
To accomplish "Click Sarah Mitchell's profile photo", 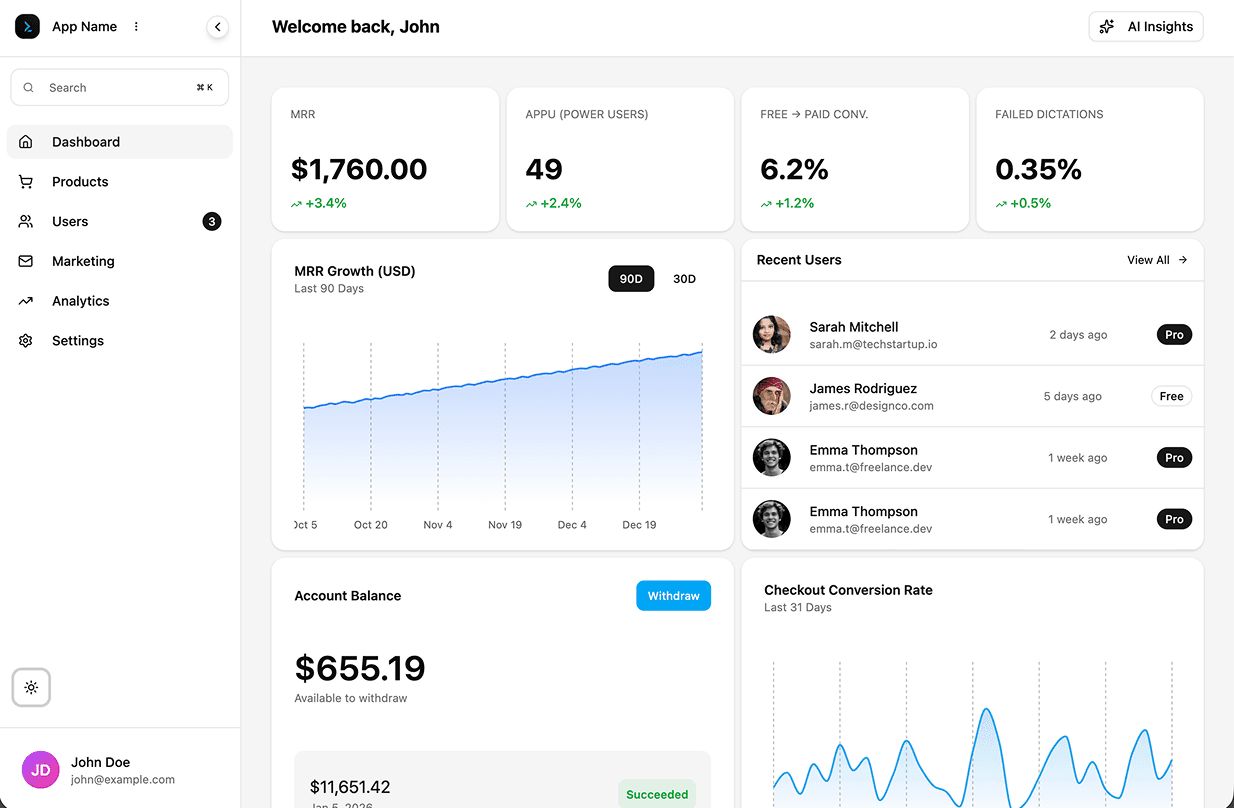I will click(x=771, y=334).
